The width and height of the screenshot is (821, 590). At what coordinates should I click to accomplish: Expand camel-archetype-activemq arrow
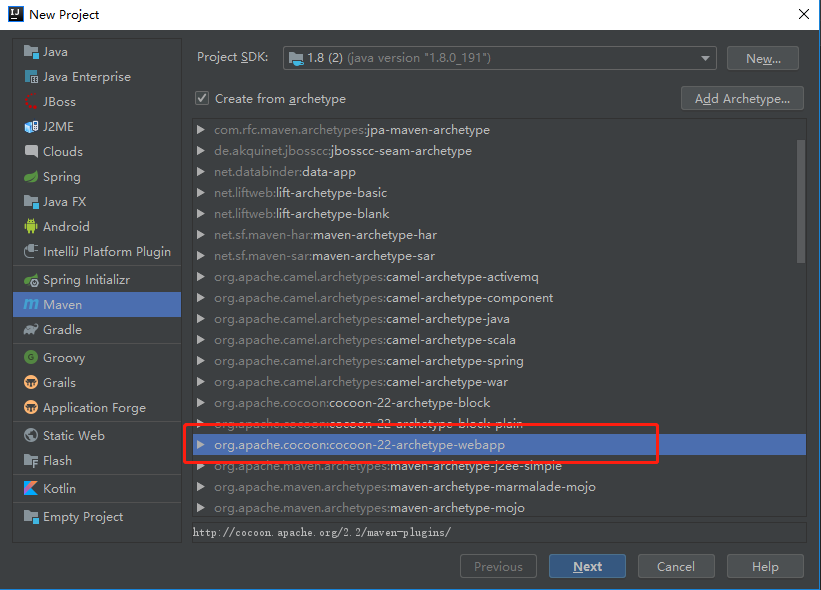click(201, 276)
